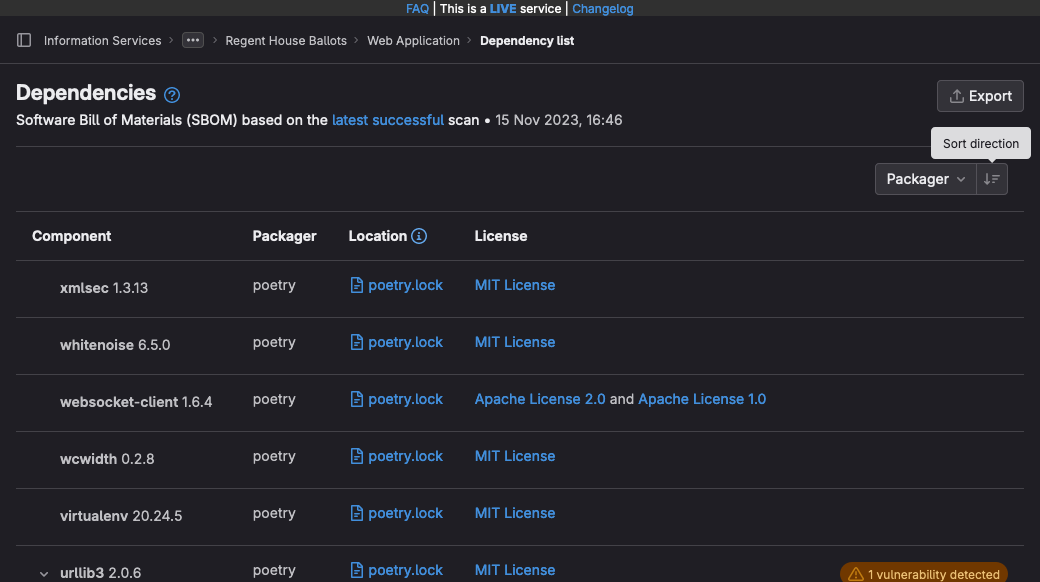The width and height of the screenshot is (1040, 582).
Task: Click the urllib3 vulnerability warning badge
Action: (923, 574)
